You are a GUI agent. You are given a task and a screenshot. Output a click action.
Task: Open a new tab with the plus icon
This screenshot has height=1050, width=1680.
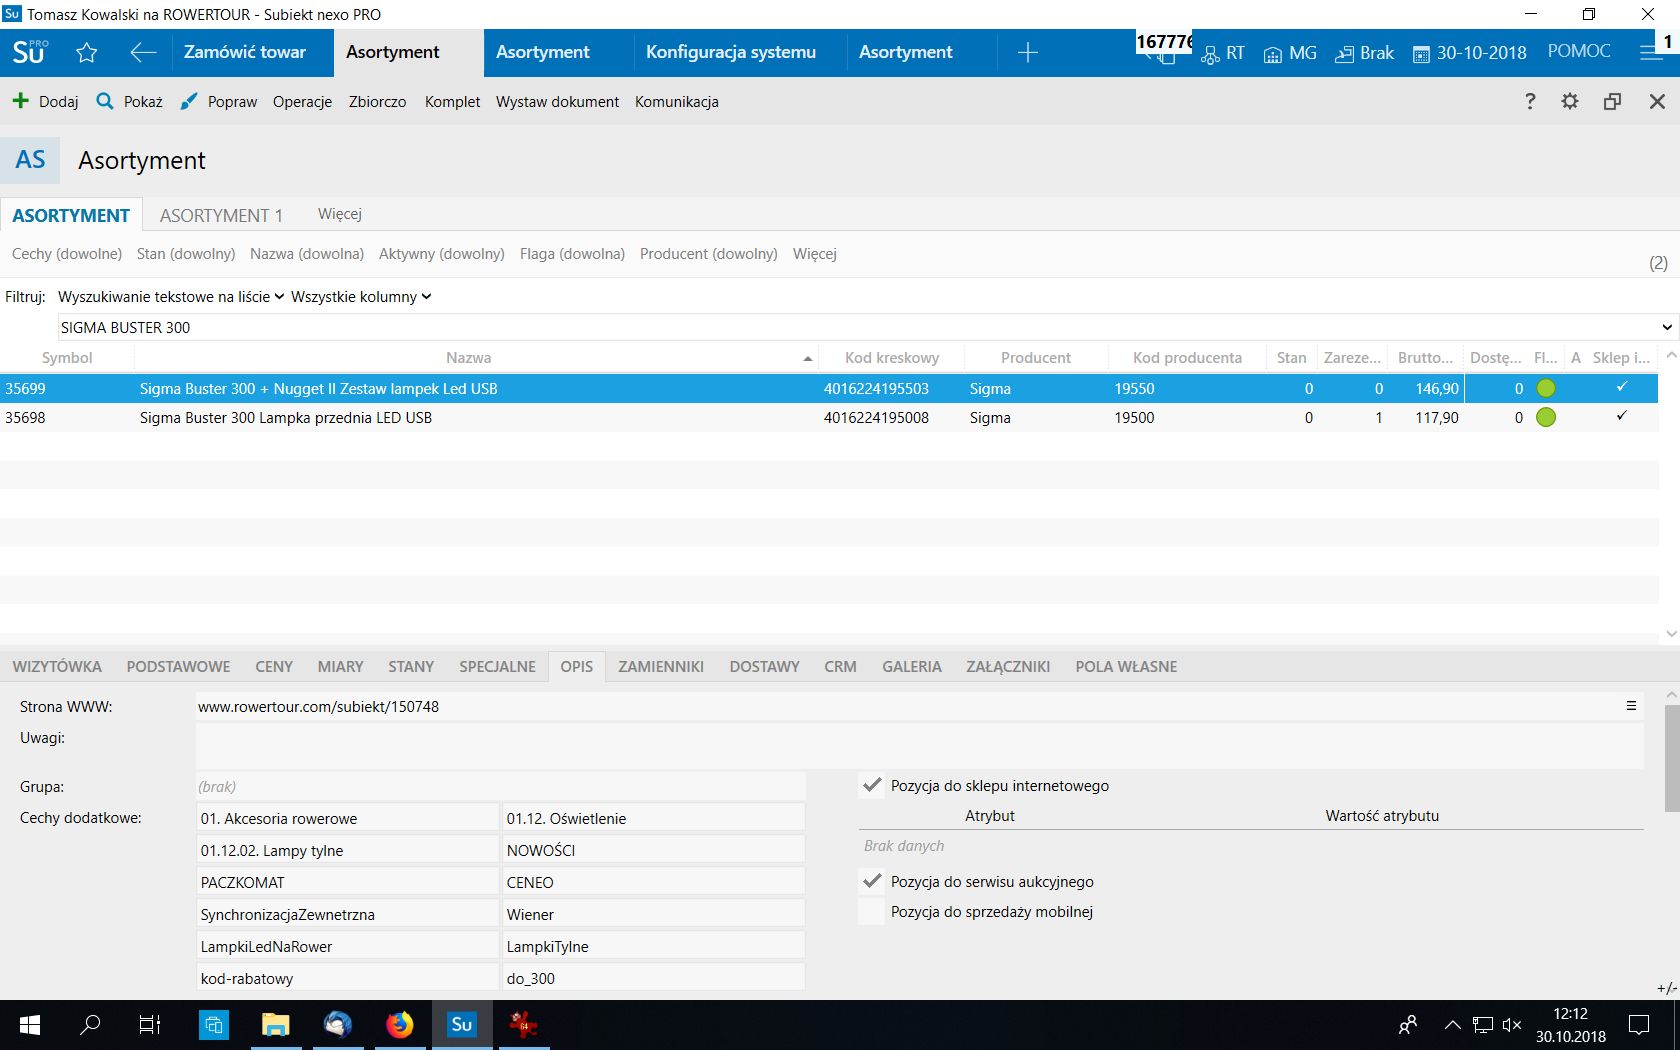click(1027, 53)
